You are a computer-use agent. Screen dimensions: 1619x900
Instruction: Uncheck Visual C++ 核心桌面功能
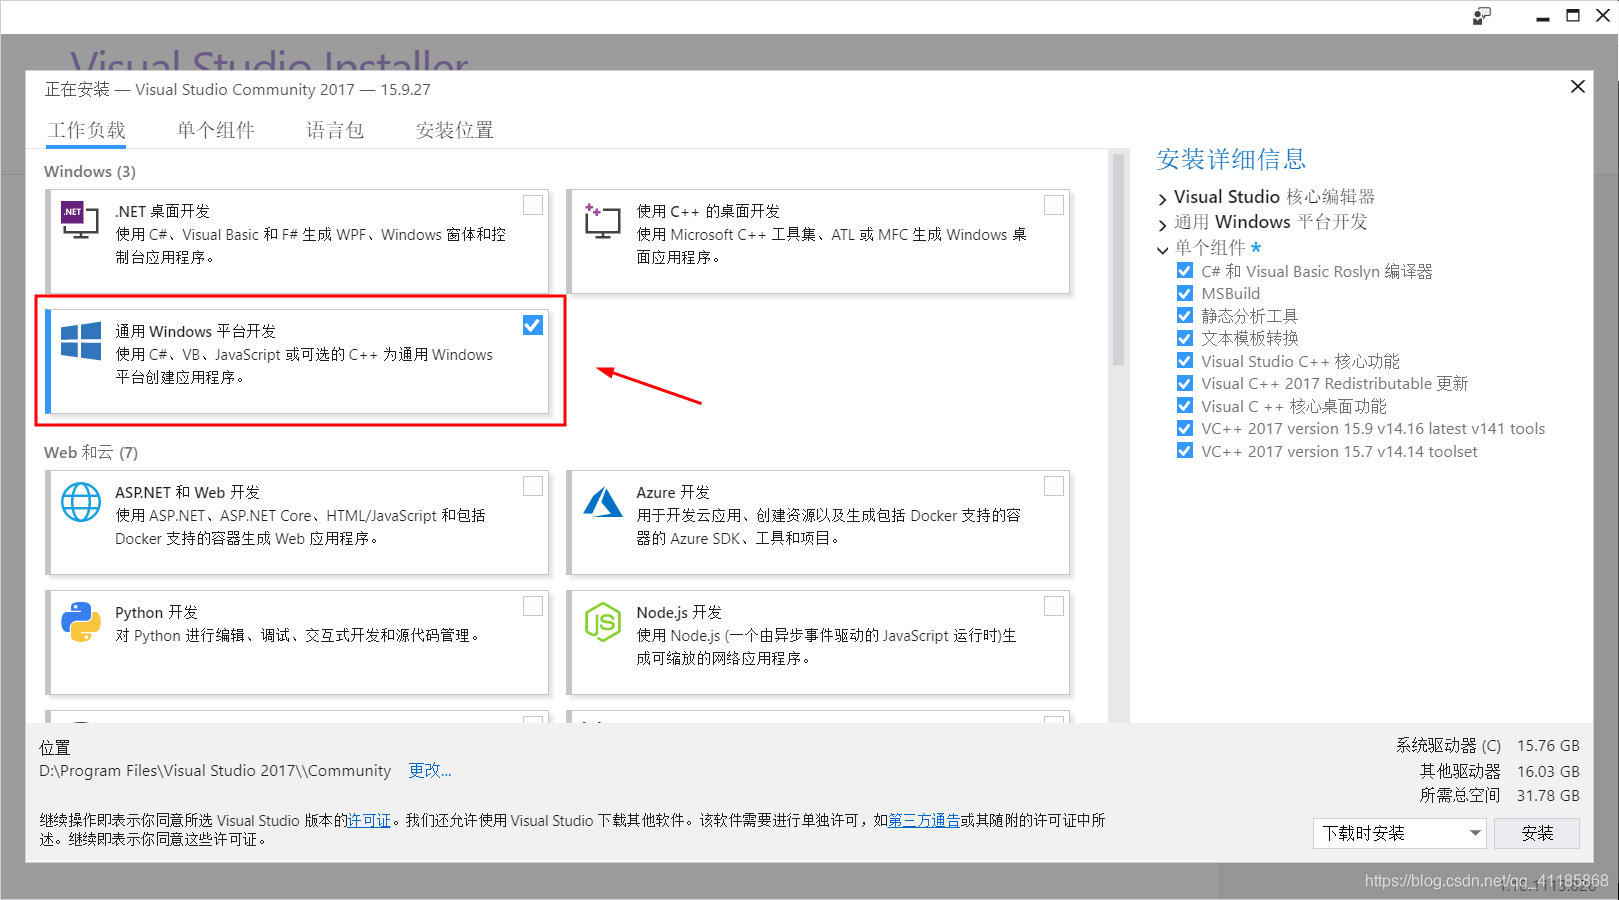tap(1185, 406)
